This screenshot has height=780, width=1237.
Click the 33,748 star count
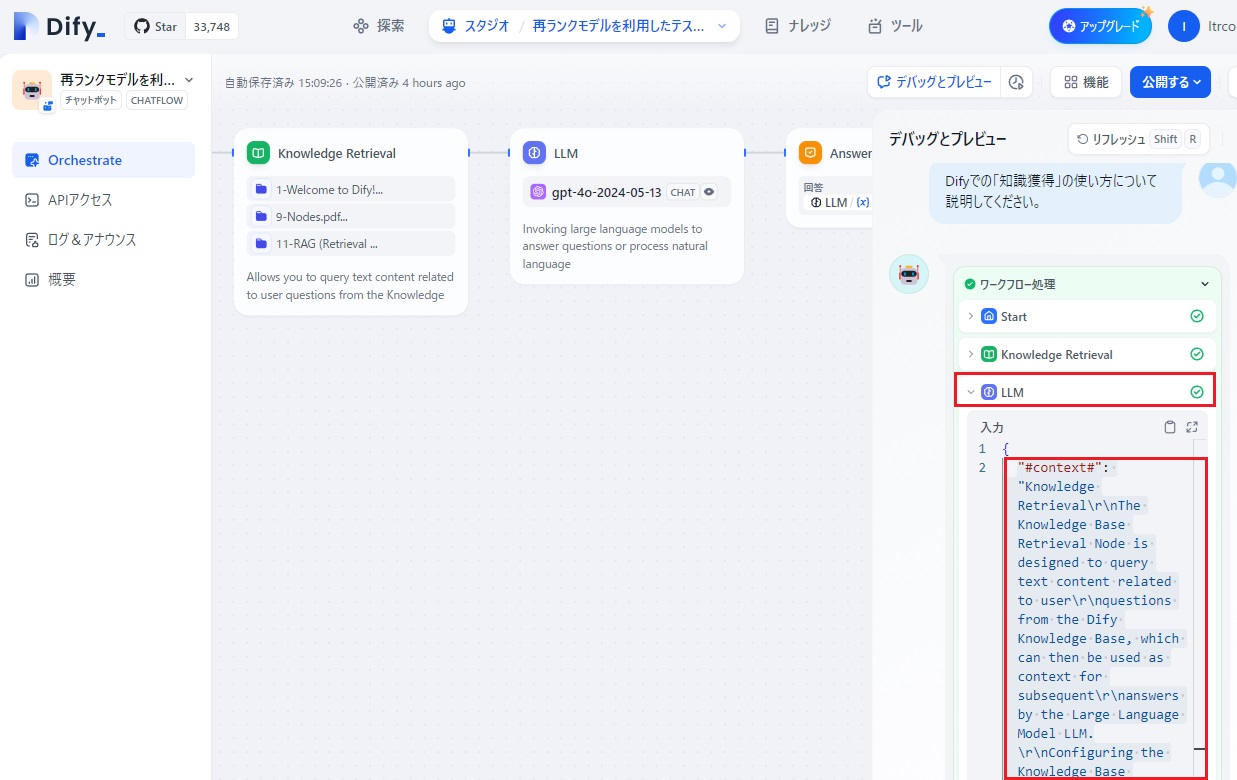(212, 27)
